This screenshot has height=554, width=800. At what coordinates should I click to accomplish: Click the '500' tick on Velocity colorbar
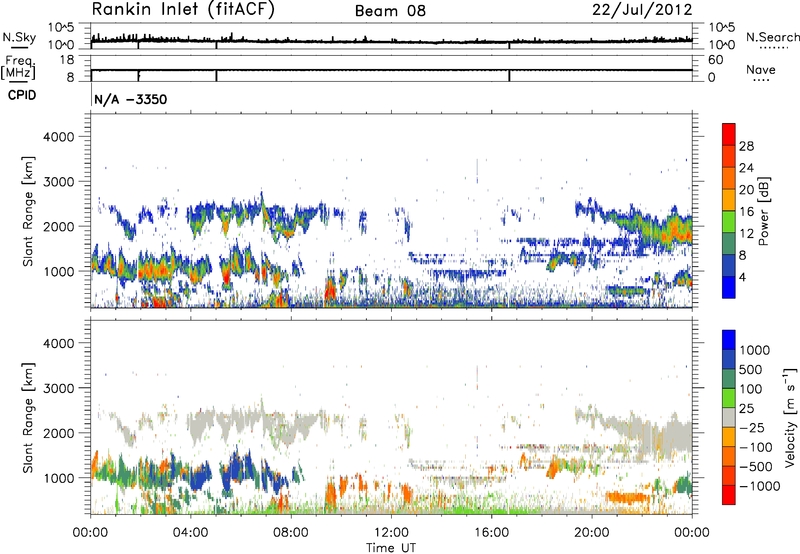pos(753,369)
